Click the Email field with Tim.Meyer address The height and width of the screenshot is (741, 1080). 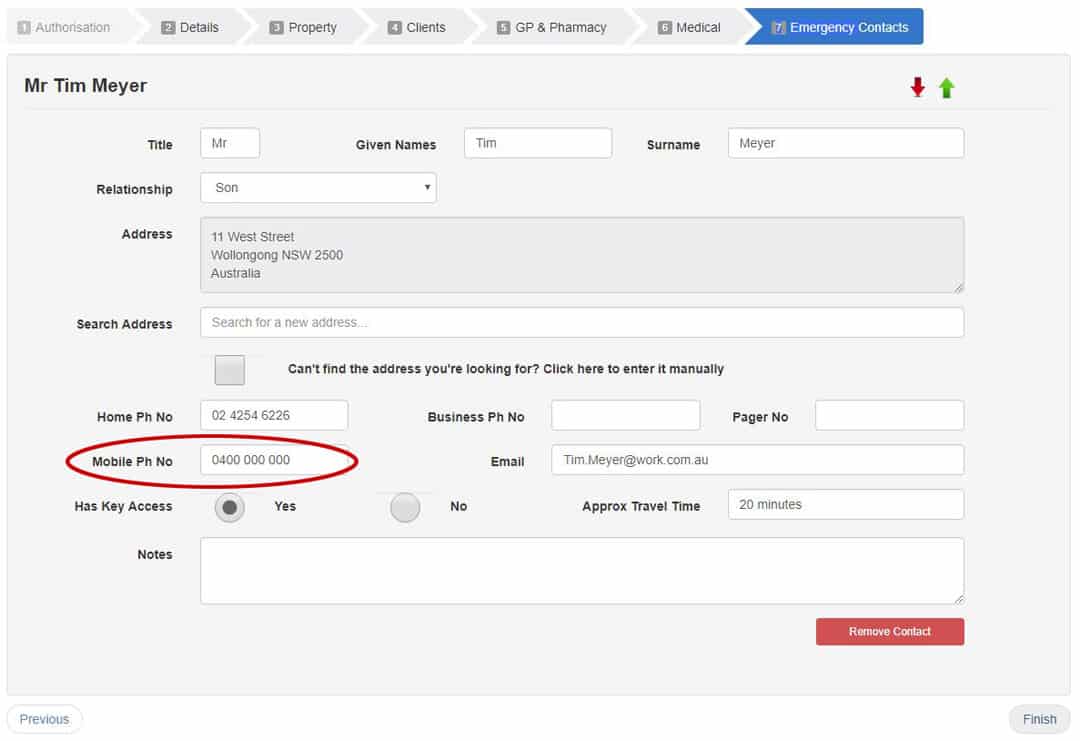[x=758, y=460]
